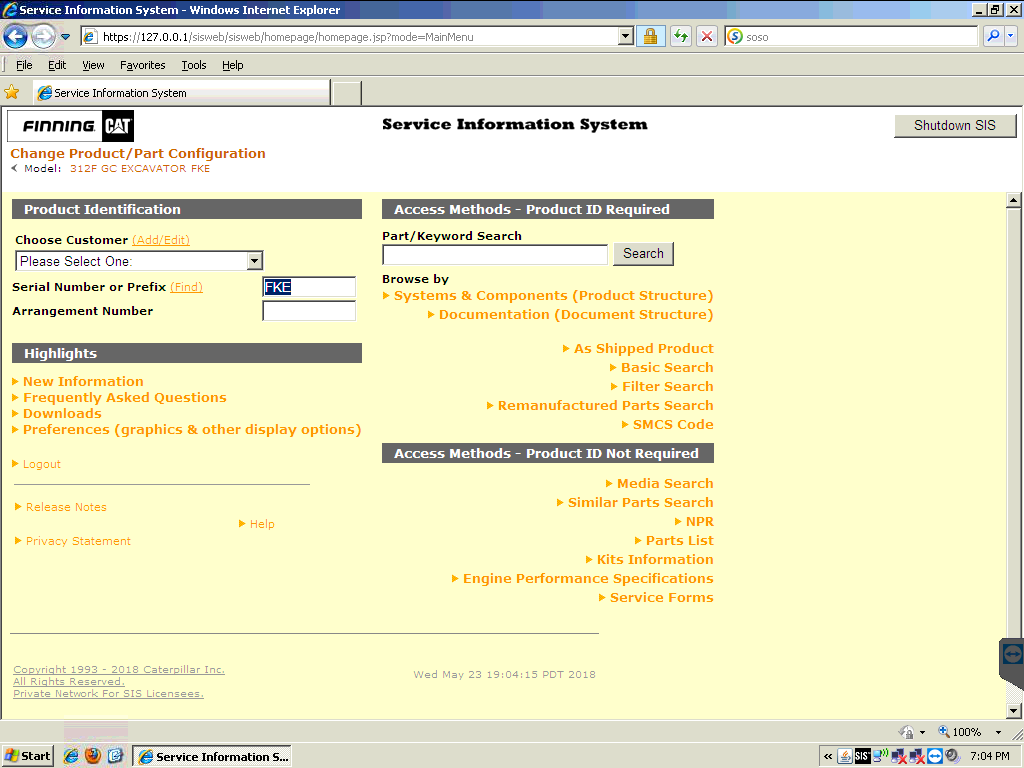Open the View menu
This screenshot has width=1024, height=768.
click(93, 65)
